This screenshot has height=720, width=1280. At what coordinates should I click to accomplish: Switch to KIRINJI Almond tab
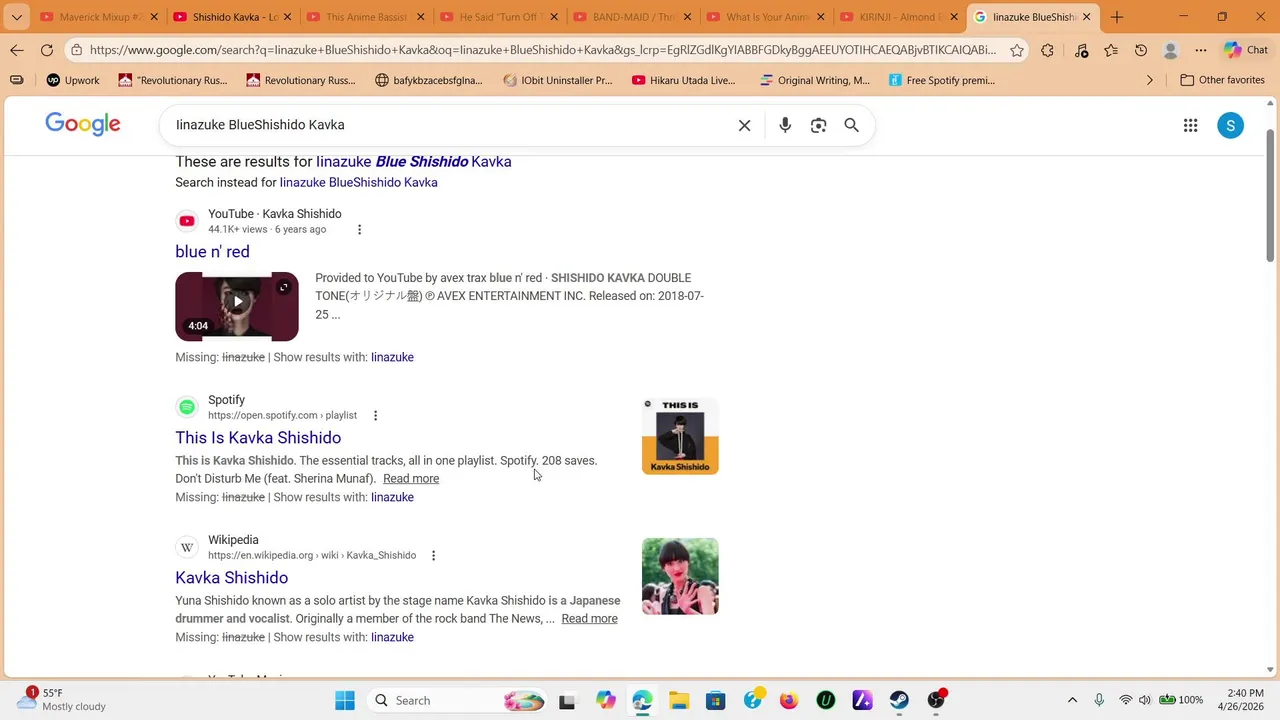click(898, 17)
